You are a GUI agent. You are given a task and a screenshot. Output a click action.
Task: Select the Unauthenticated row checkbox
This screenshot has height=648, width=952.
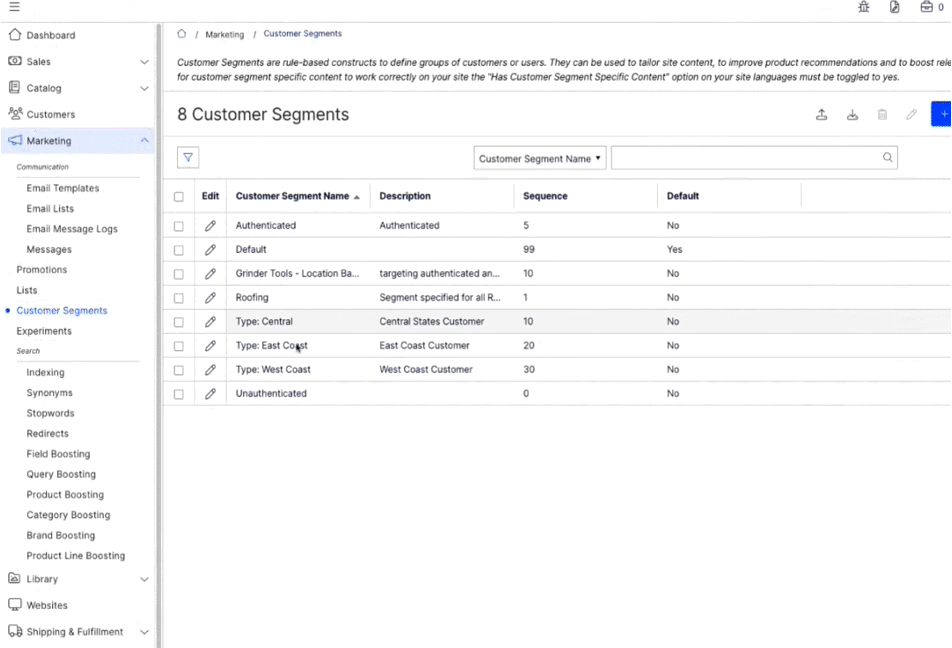179,394
